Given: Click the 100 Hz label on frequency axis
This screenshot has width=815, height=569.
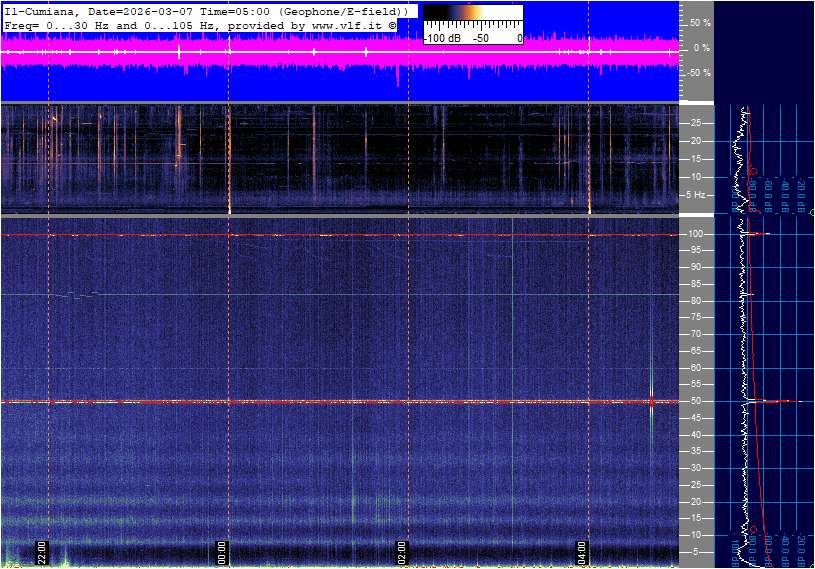Looking at the screenshot, I should [698, 234].
